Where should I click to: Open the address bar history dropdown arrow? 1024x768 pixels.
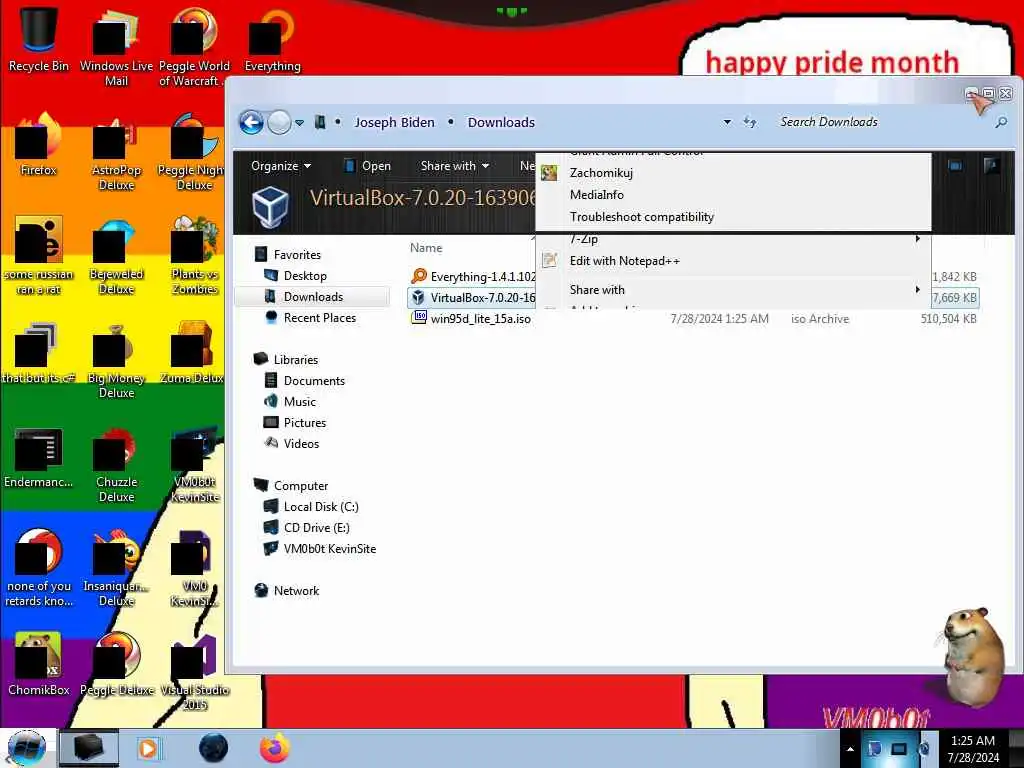pyautogui.click(x=727, y=122)
